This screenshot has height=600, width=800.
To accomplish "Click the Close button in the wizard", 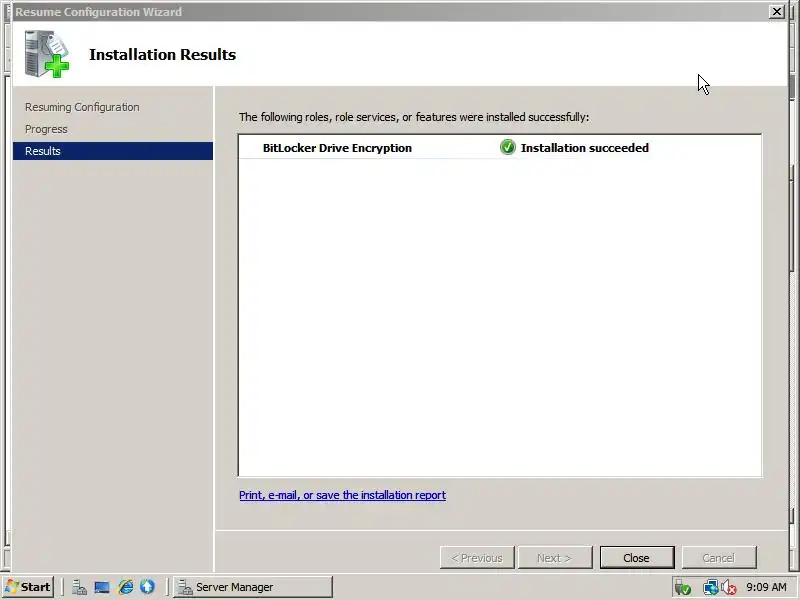I will [637, 558].
